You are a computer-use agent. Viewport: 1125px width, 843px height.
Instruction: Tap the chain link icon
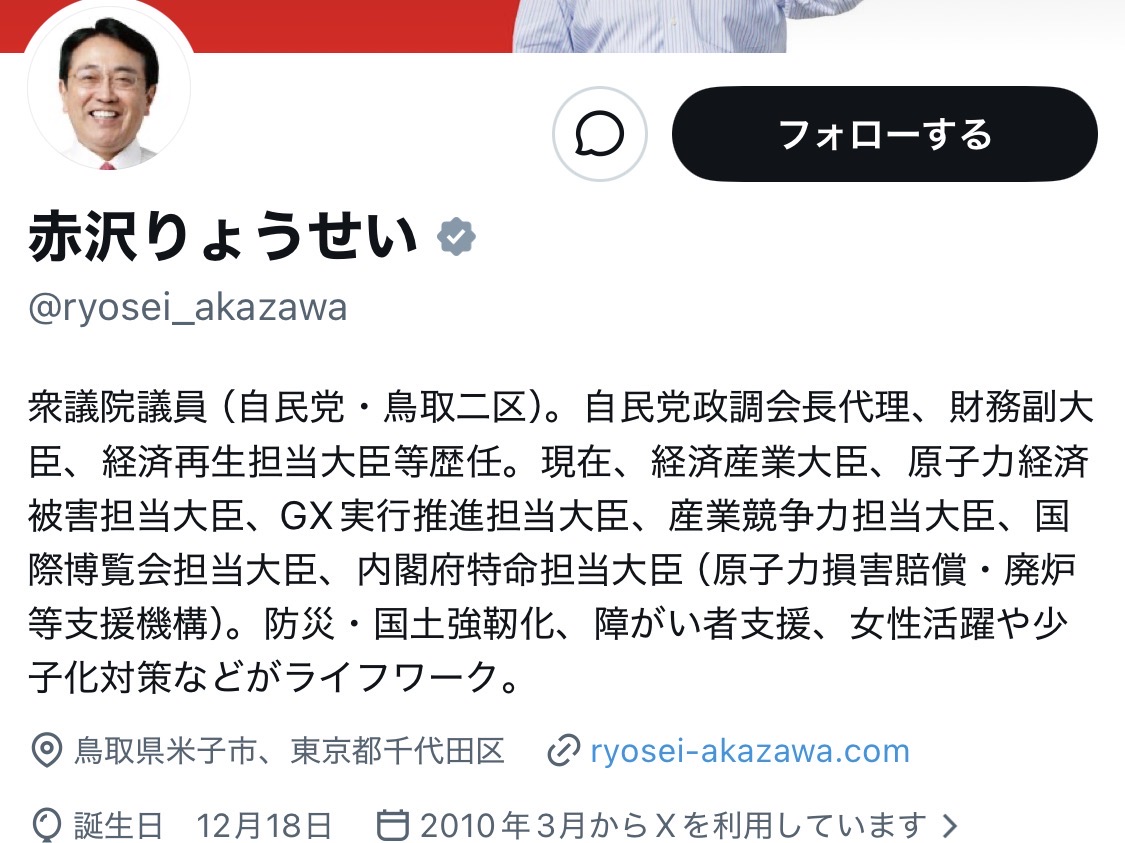tap(563, 751)
